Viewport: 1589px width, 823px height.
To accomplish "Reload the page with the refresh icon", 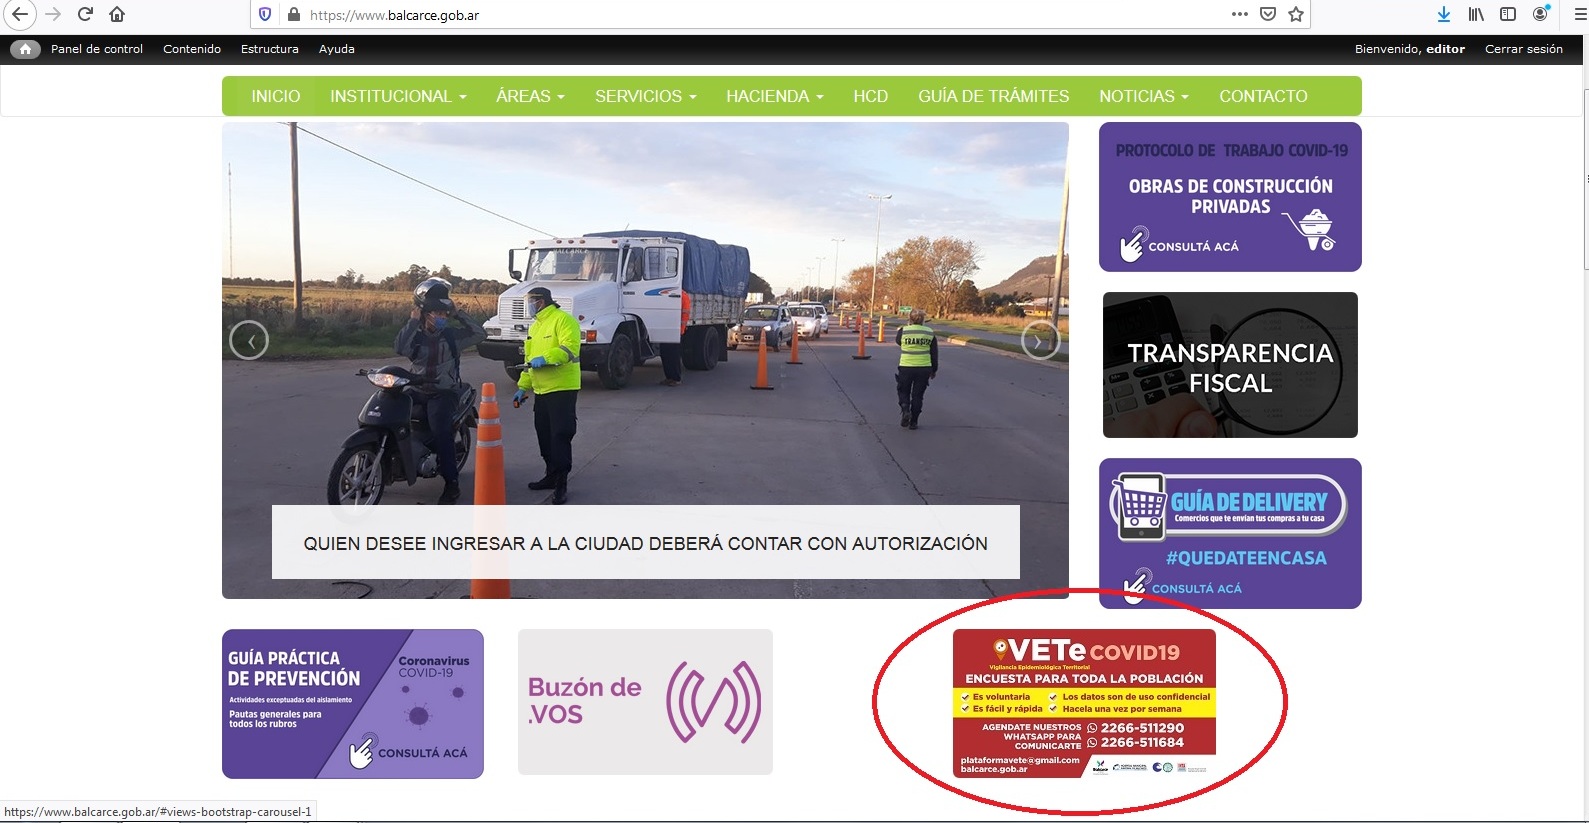I will (85, 14).
